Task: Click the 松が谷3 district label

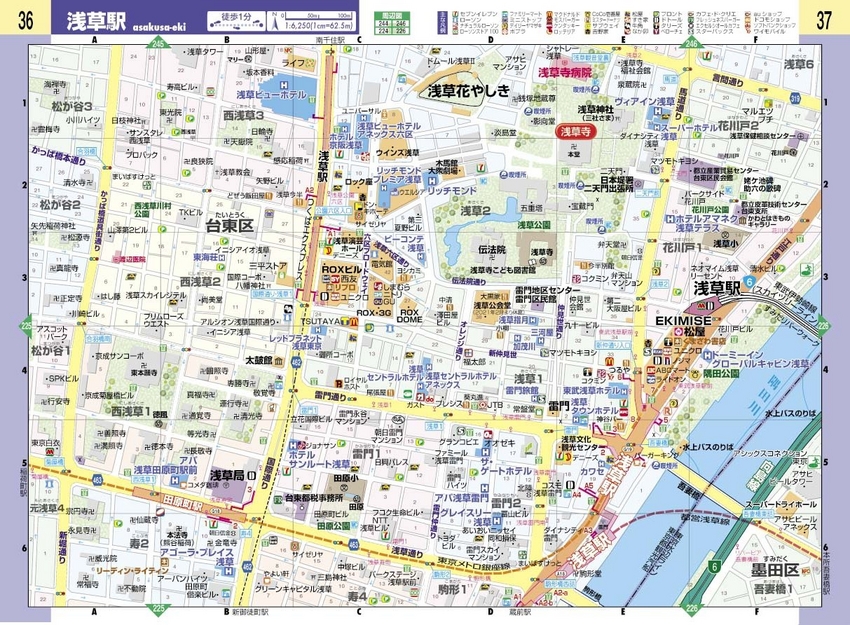Action: (72, 106)
